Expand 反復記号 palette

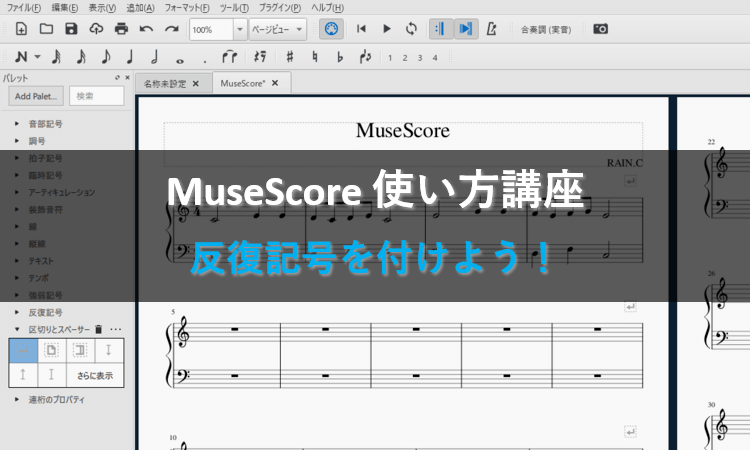pos(17,312)
